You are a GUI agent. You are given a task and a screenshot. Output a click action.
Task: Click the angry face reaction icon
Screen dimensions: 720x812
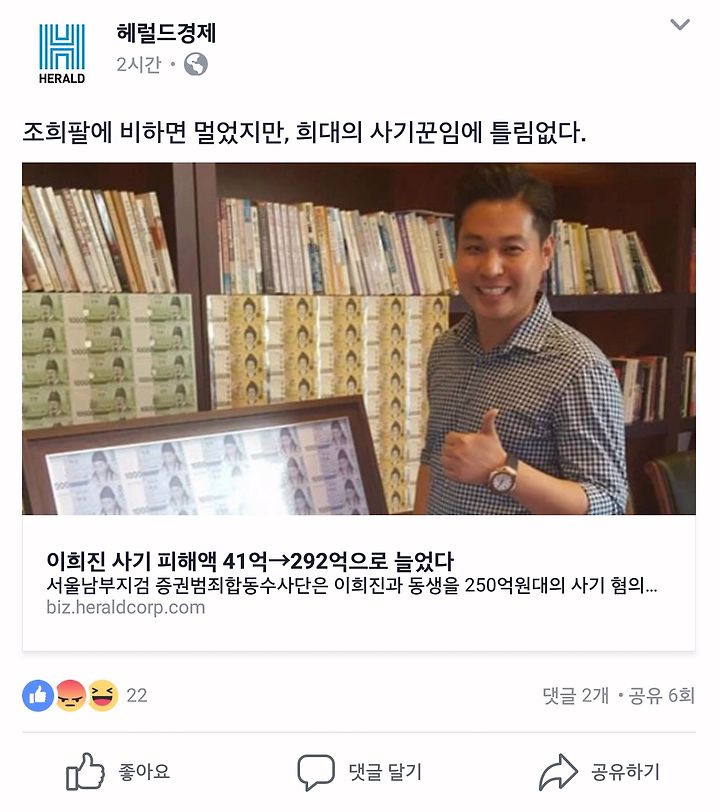(x=70, y=695)
